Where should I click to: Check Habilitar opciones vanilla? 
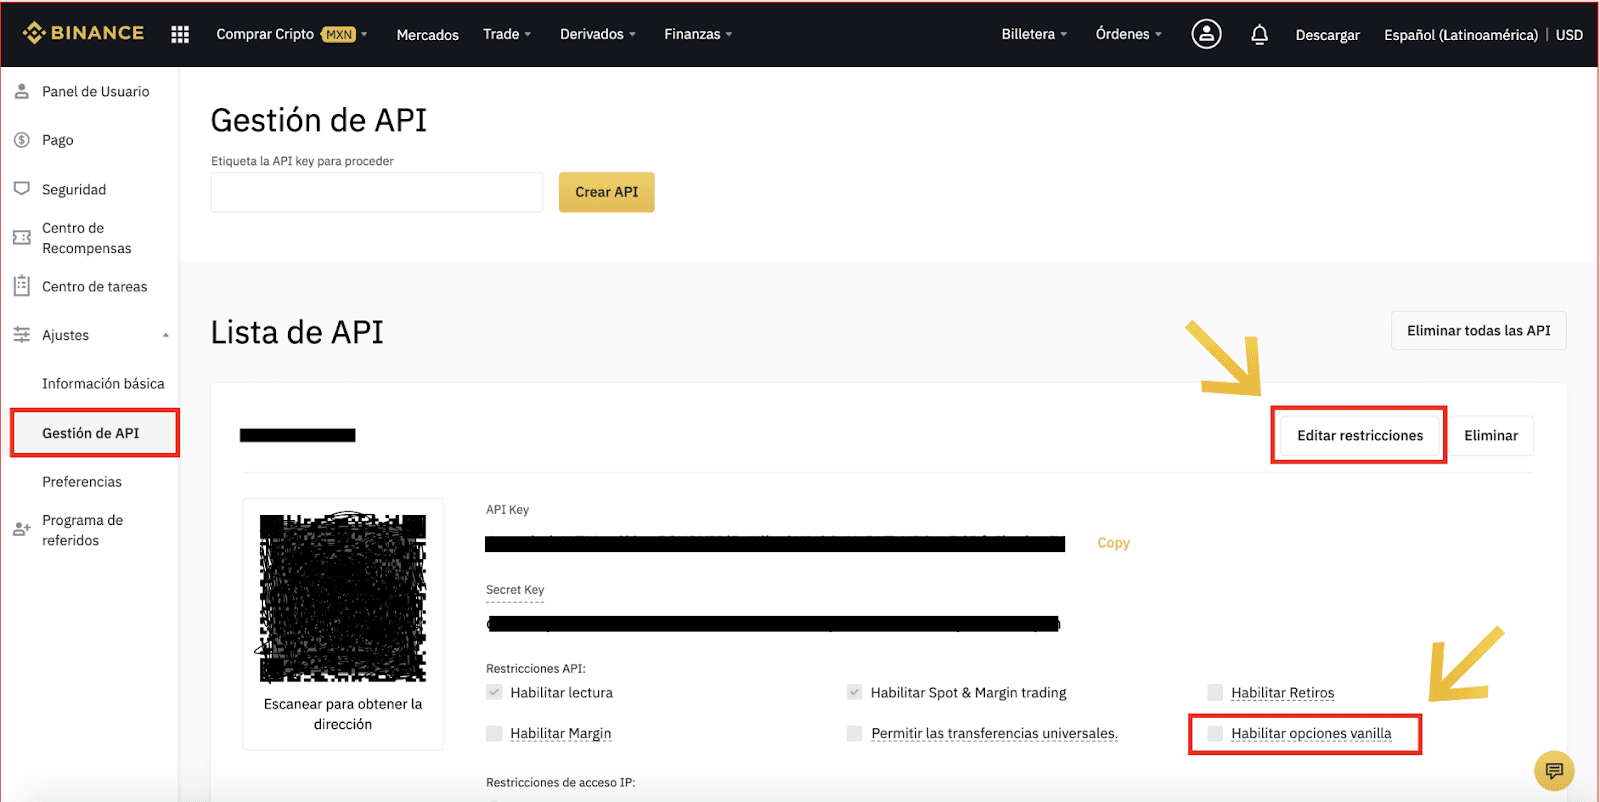coord(1215,733)
